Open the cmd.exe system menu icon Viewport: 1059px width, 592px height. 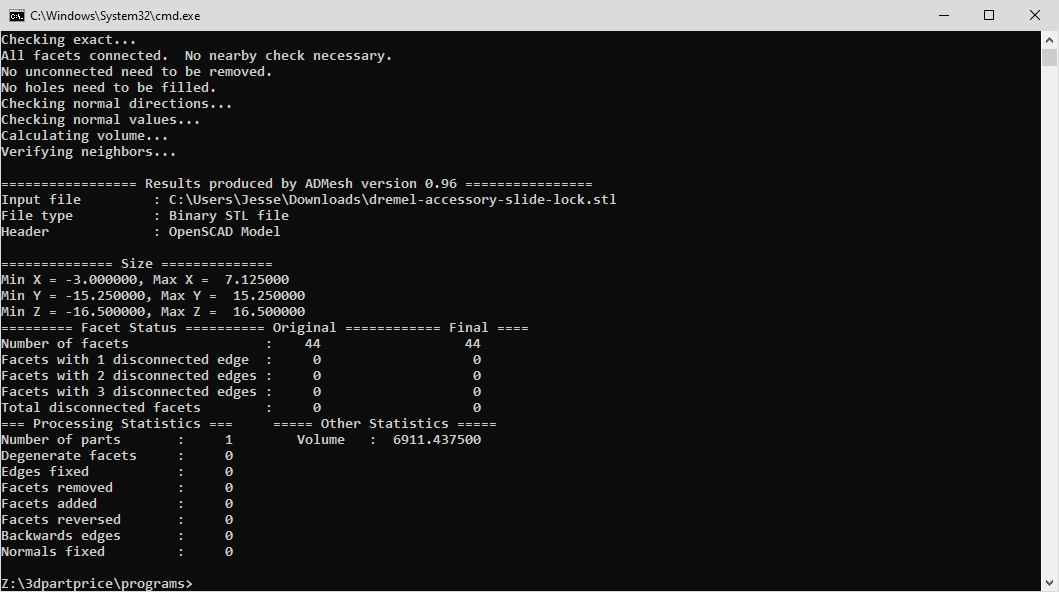(x=16, y=16)
